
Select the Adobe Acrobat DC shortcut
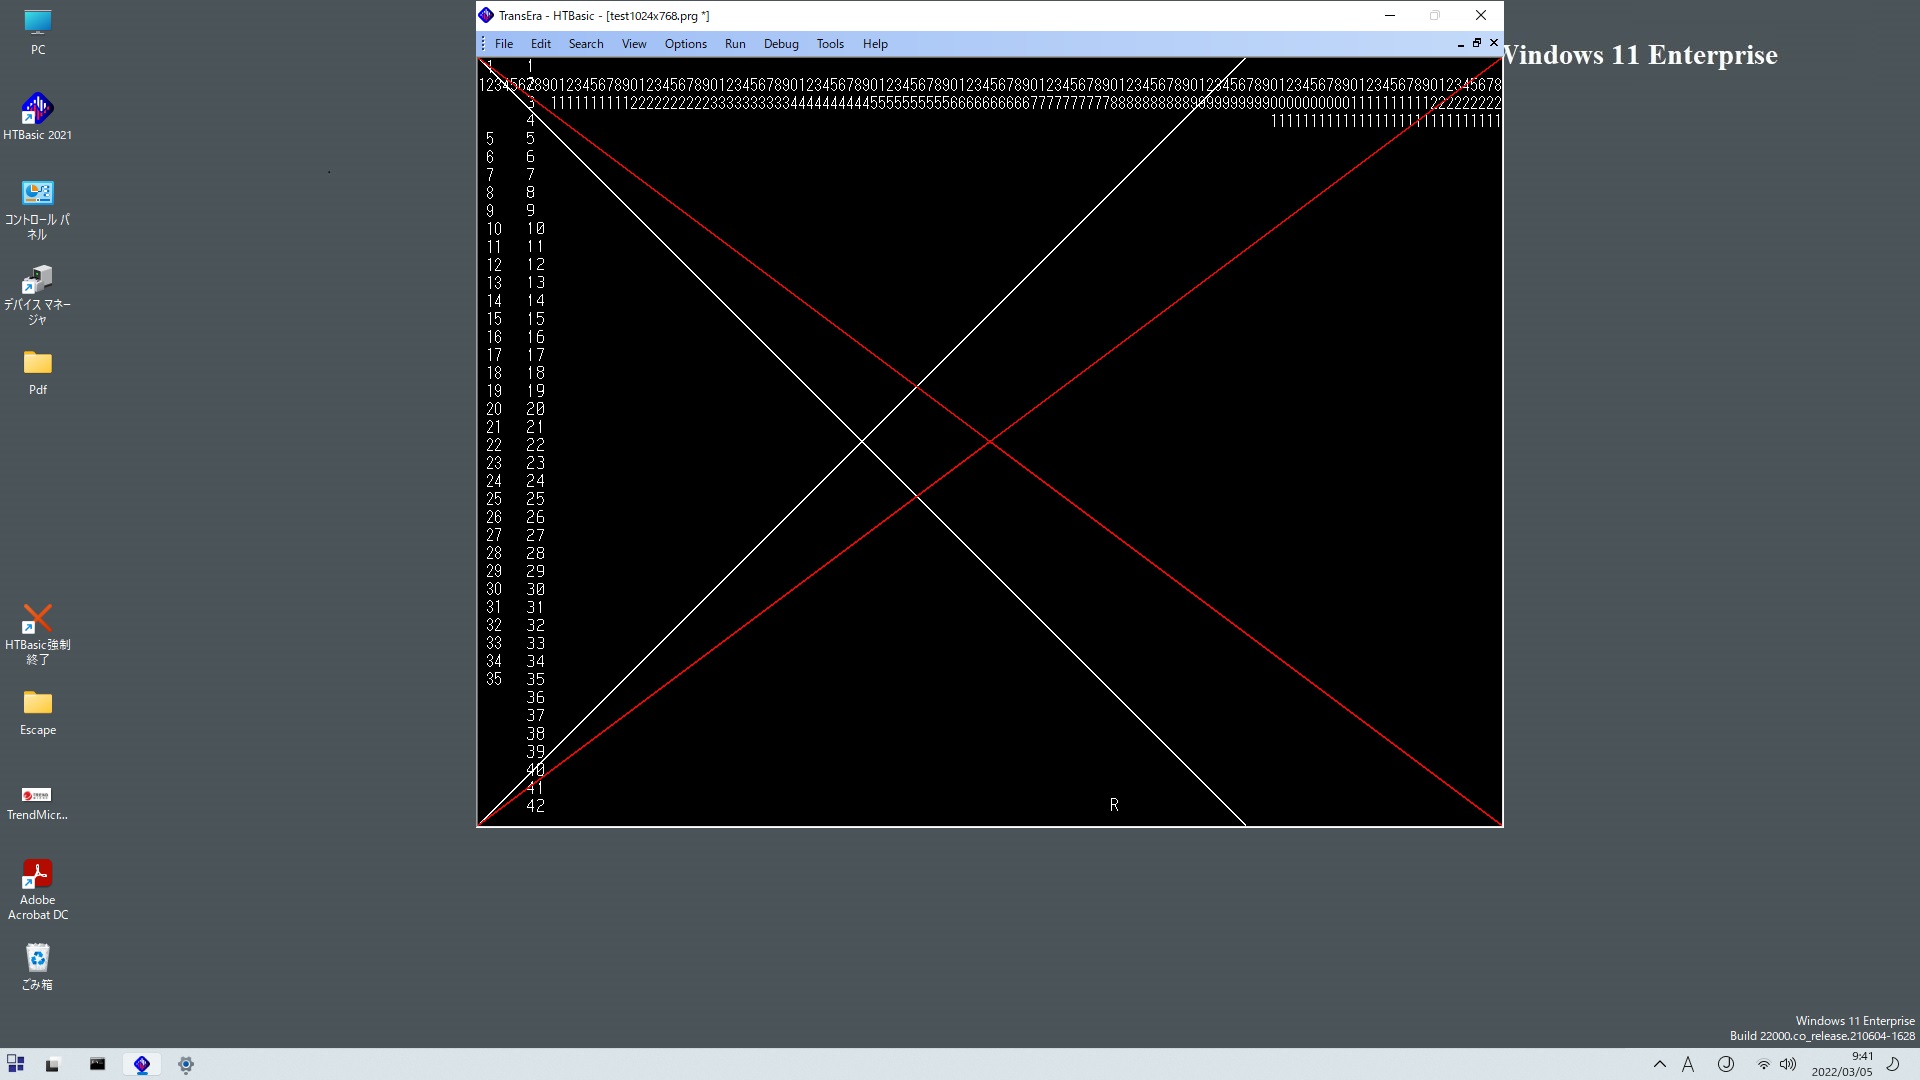coord(38,889)
